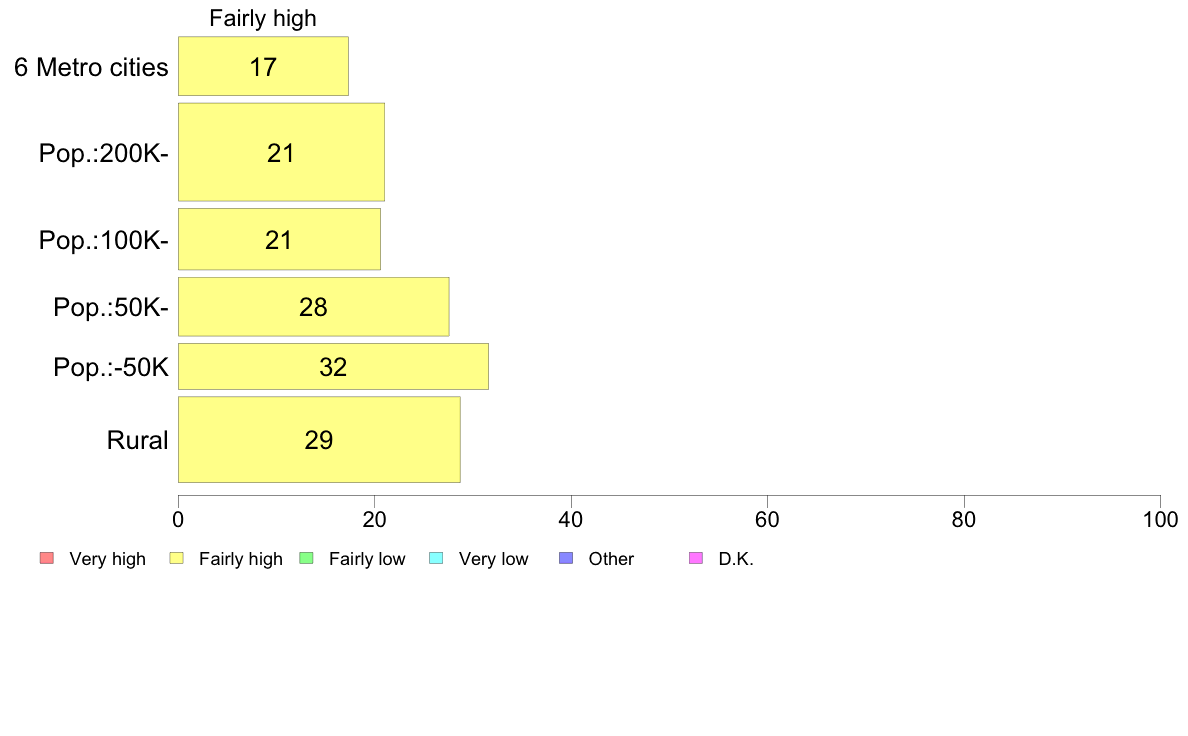Image resolution: width=1188 pixels, height=736 pixels.
Task: Click the Pop.:-50K row label
Action: [111, 368]
